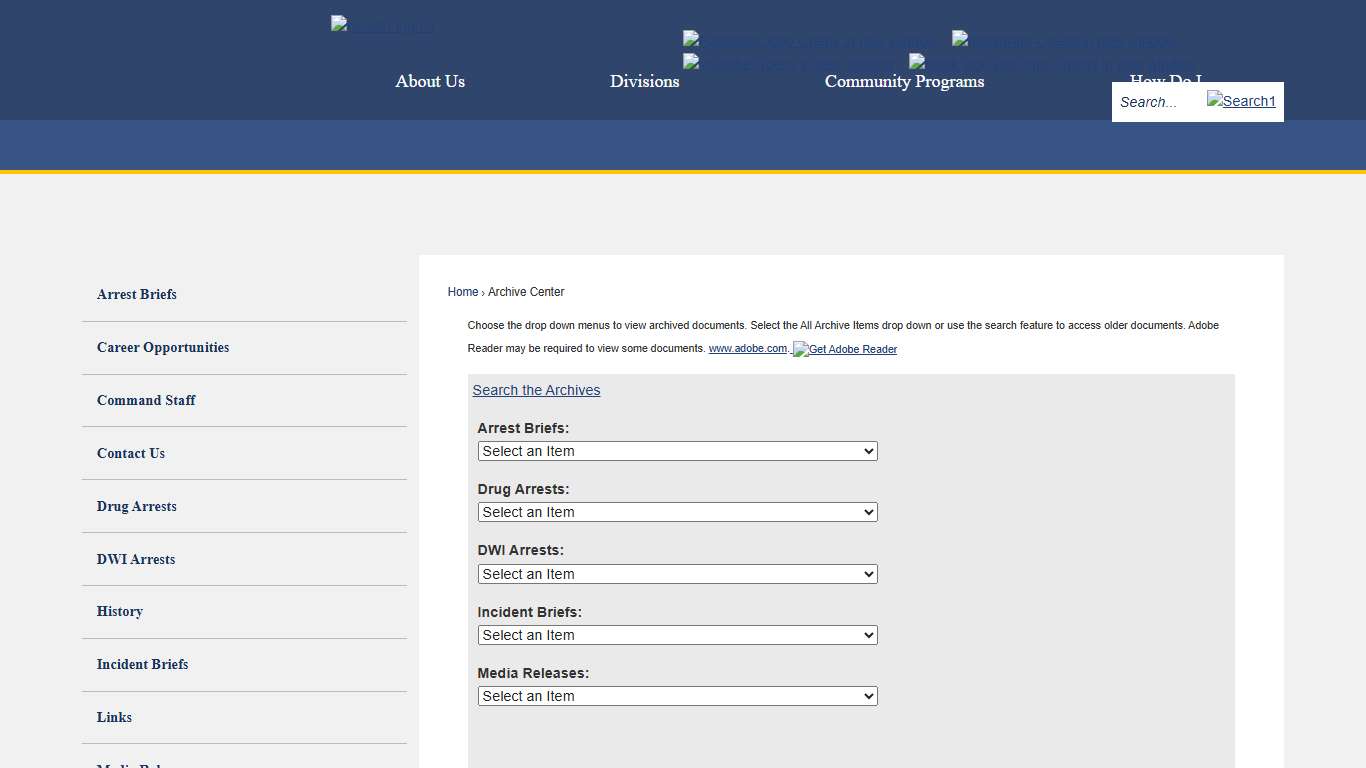Open the Arrest Briefs item selector
The width and height of the screenshot is (1366, 768).
pos(677,451)
